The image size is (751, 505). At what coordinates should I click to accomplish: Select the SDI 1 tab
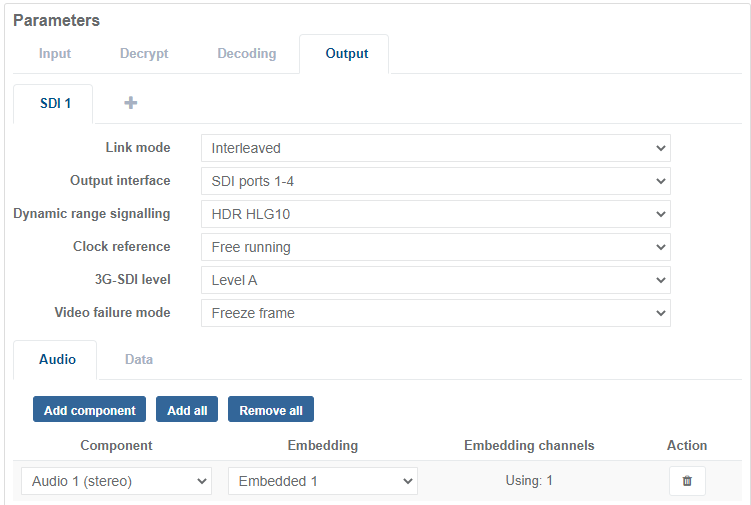coord(54,103)
